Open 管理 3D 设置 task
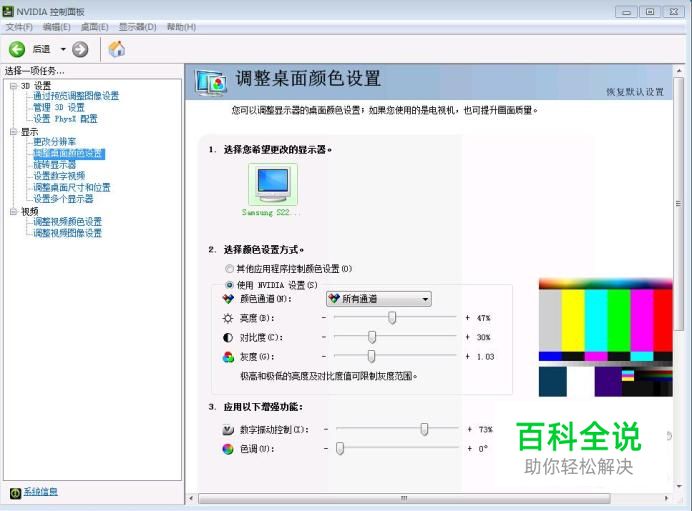Viewport: 692px width, 511px height. (59, 107)
